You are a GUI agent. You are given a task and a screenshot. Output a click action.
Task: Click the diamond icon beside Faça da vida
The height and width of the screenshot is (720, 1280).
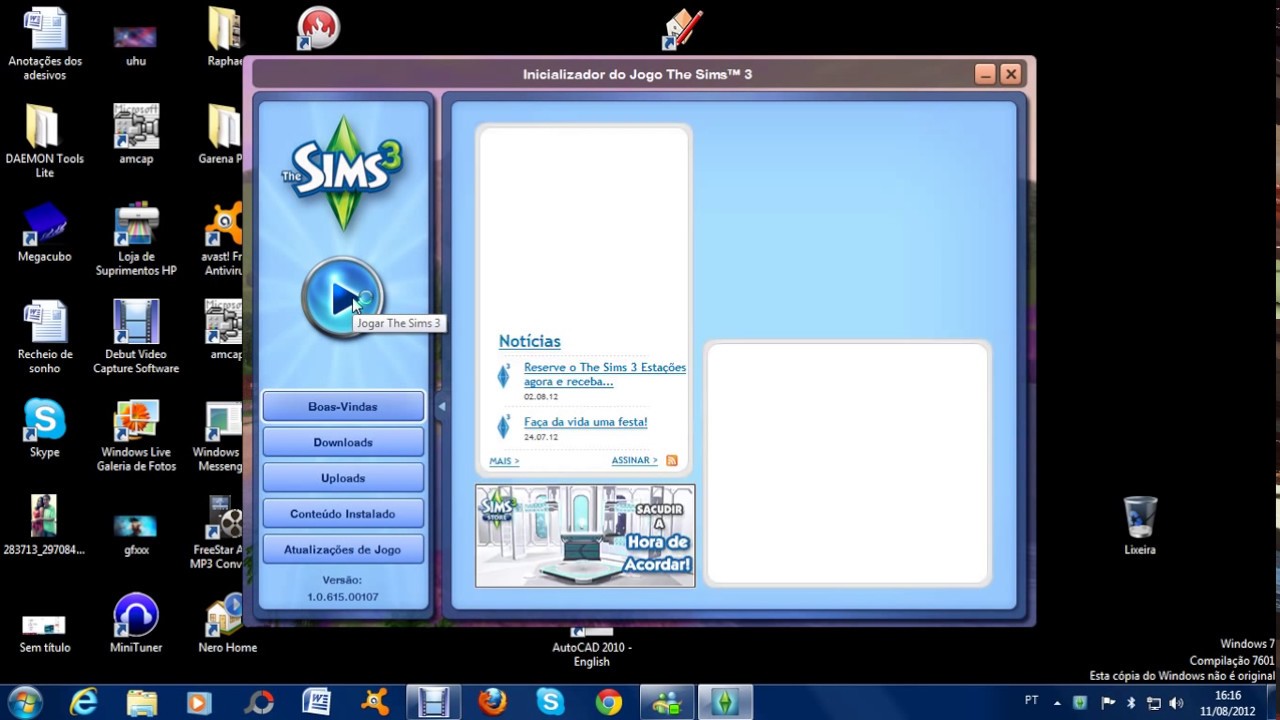coord(504,427)
